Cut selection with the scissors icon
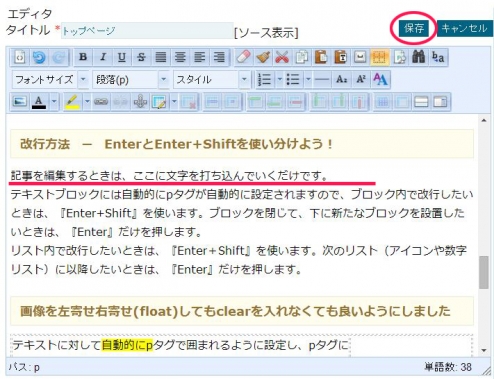The width and height of the screenshot is (494, 379). 282,57
